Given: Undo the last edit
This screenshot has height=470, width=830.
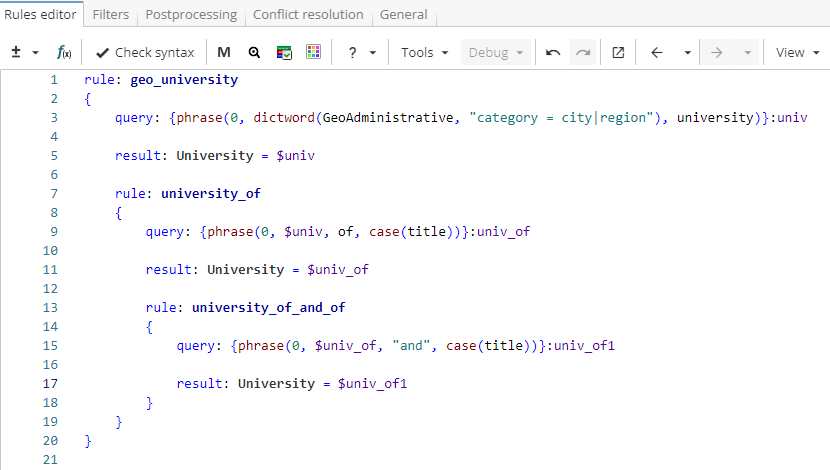Looking at the screenshot, I should click(553, 52).
